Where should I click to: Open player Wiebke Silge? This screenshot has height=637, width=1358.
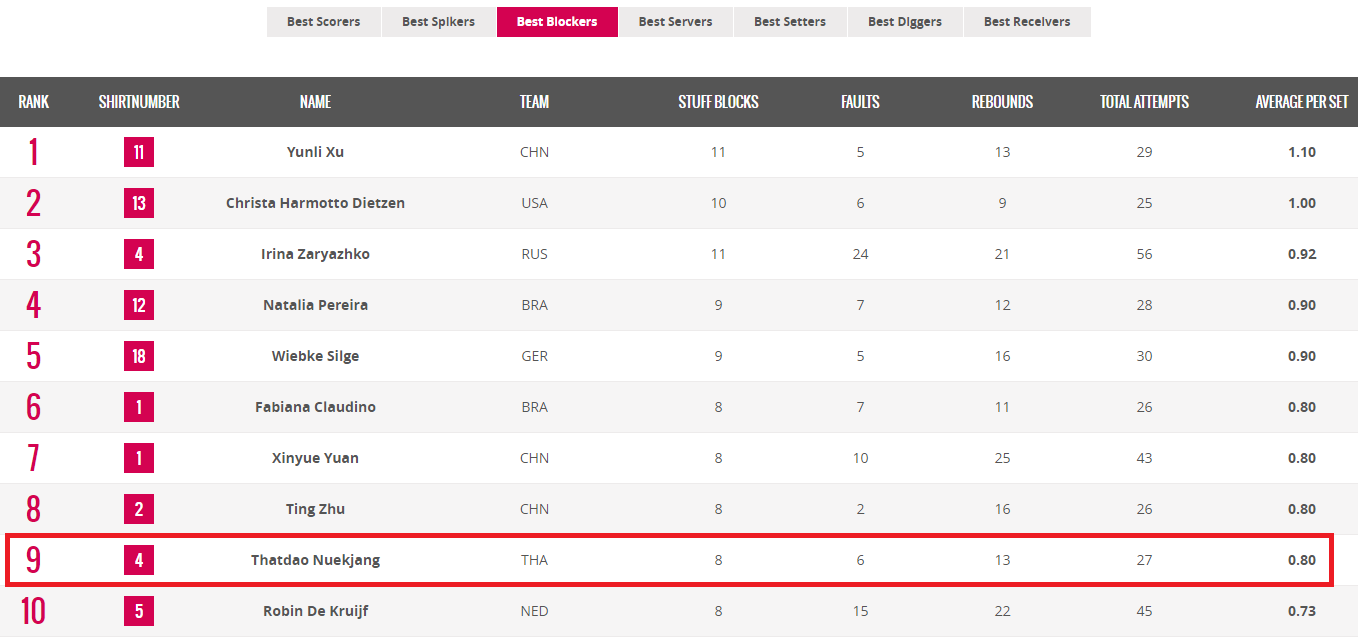pos(315,356)
